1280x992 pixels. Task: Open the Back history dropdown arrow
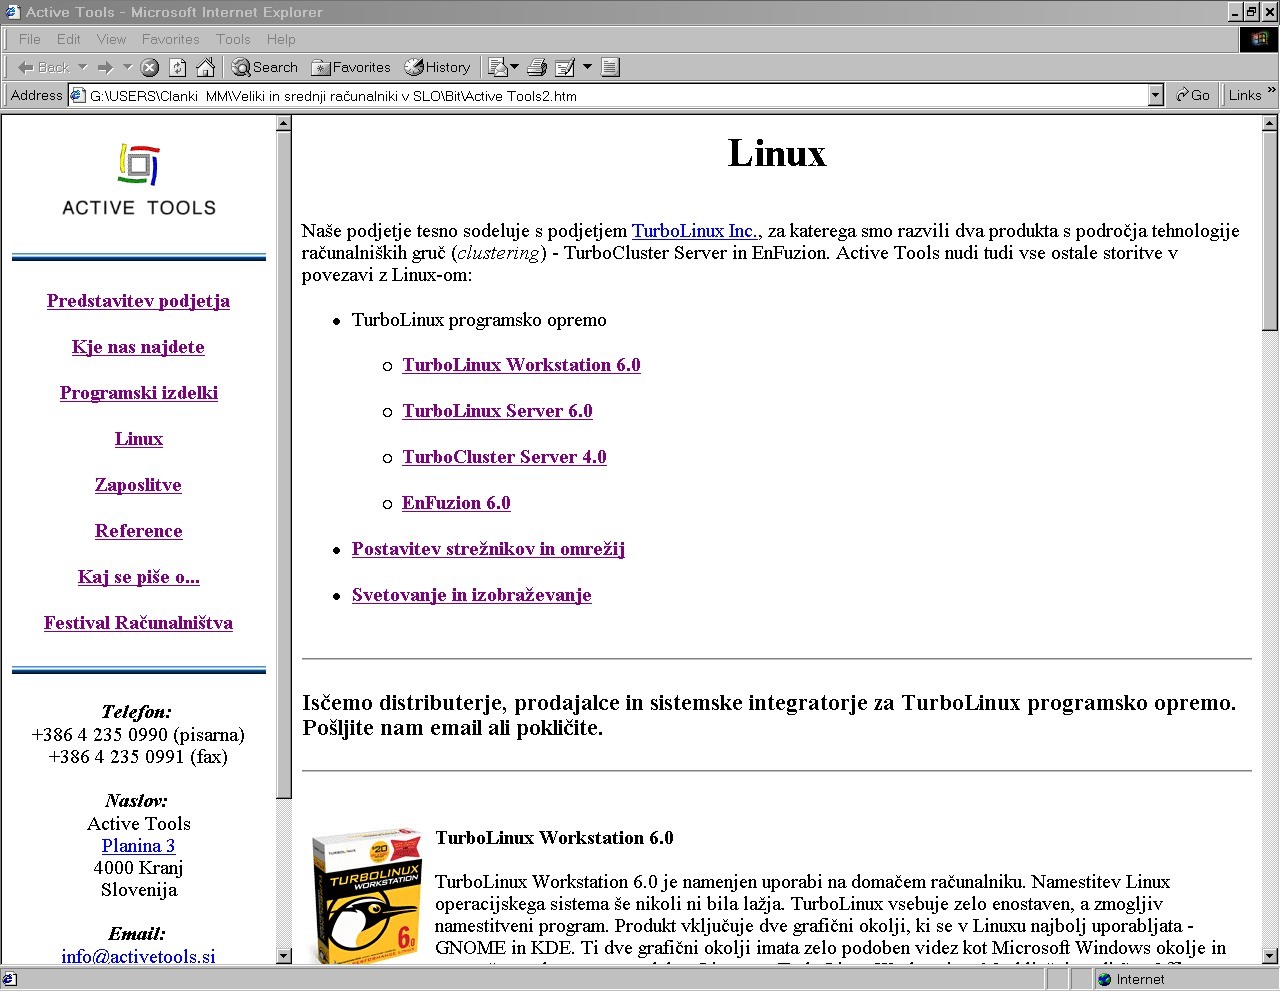[83, 67]
